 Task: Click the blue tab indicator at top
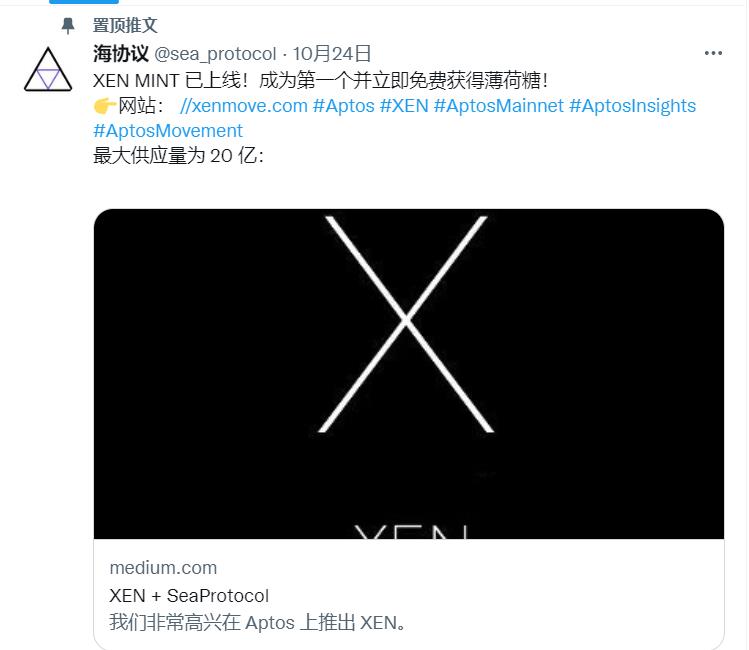tap(84, 2)
